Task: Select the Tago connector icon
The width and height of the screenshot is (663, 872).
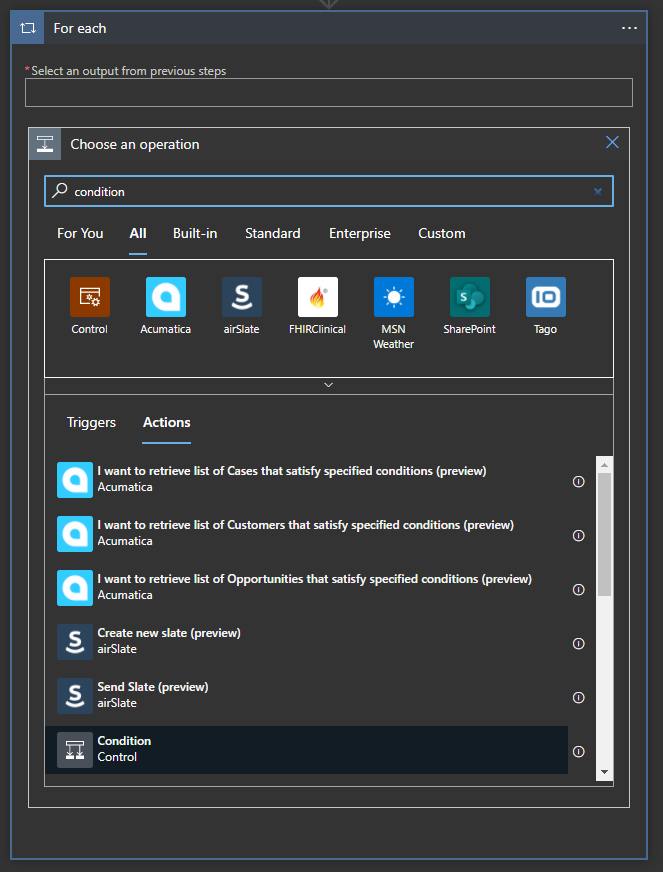Action: [x=546, y=297]
